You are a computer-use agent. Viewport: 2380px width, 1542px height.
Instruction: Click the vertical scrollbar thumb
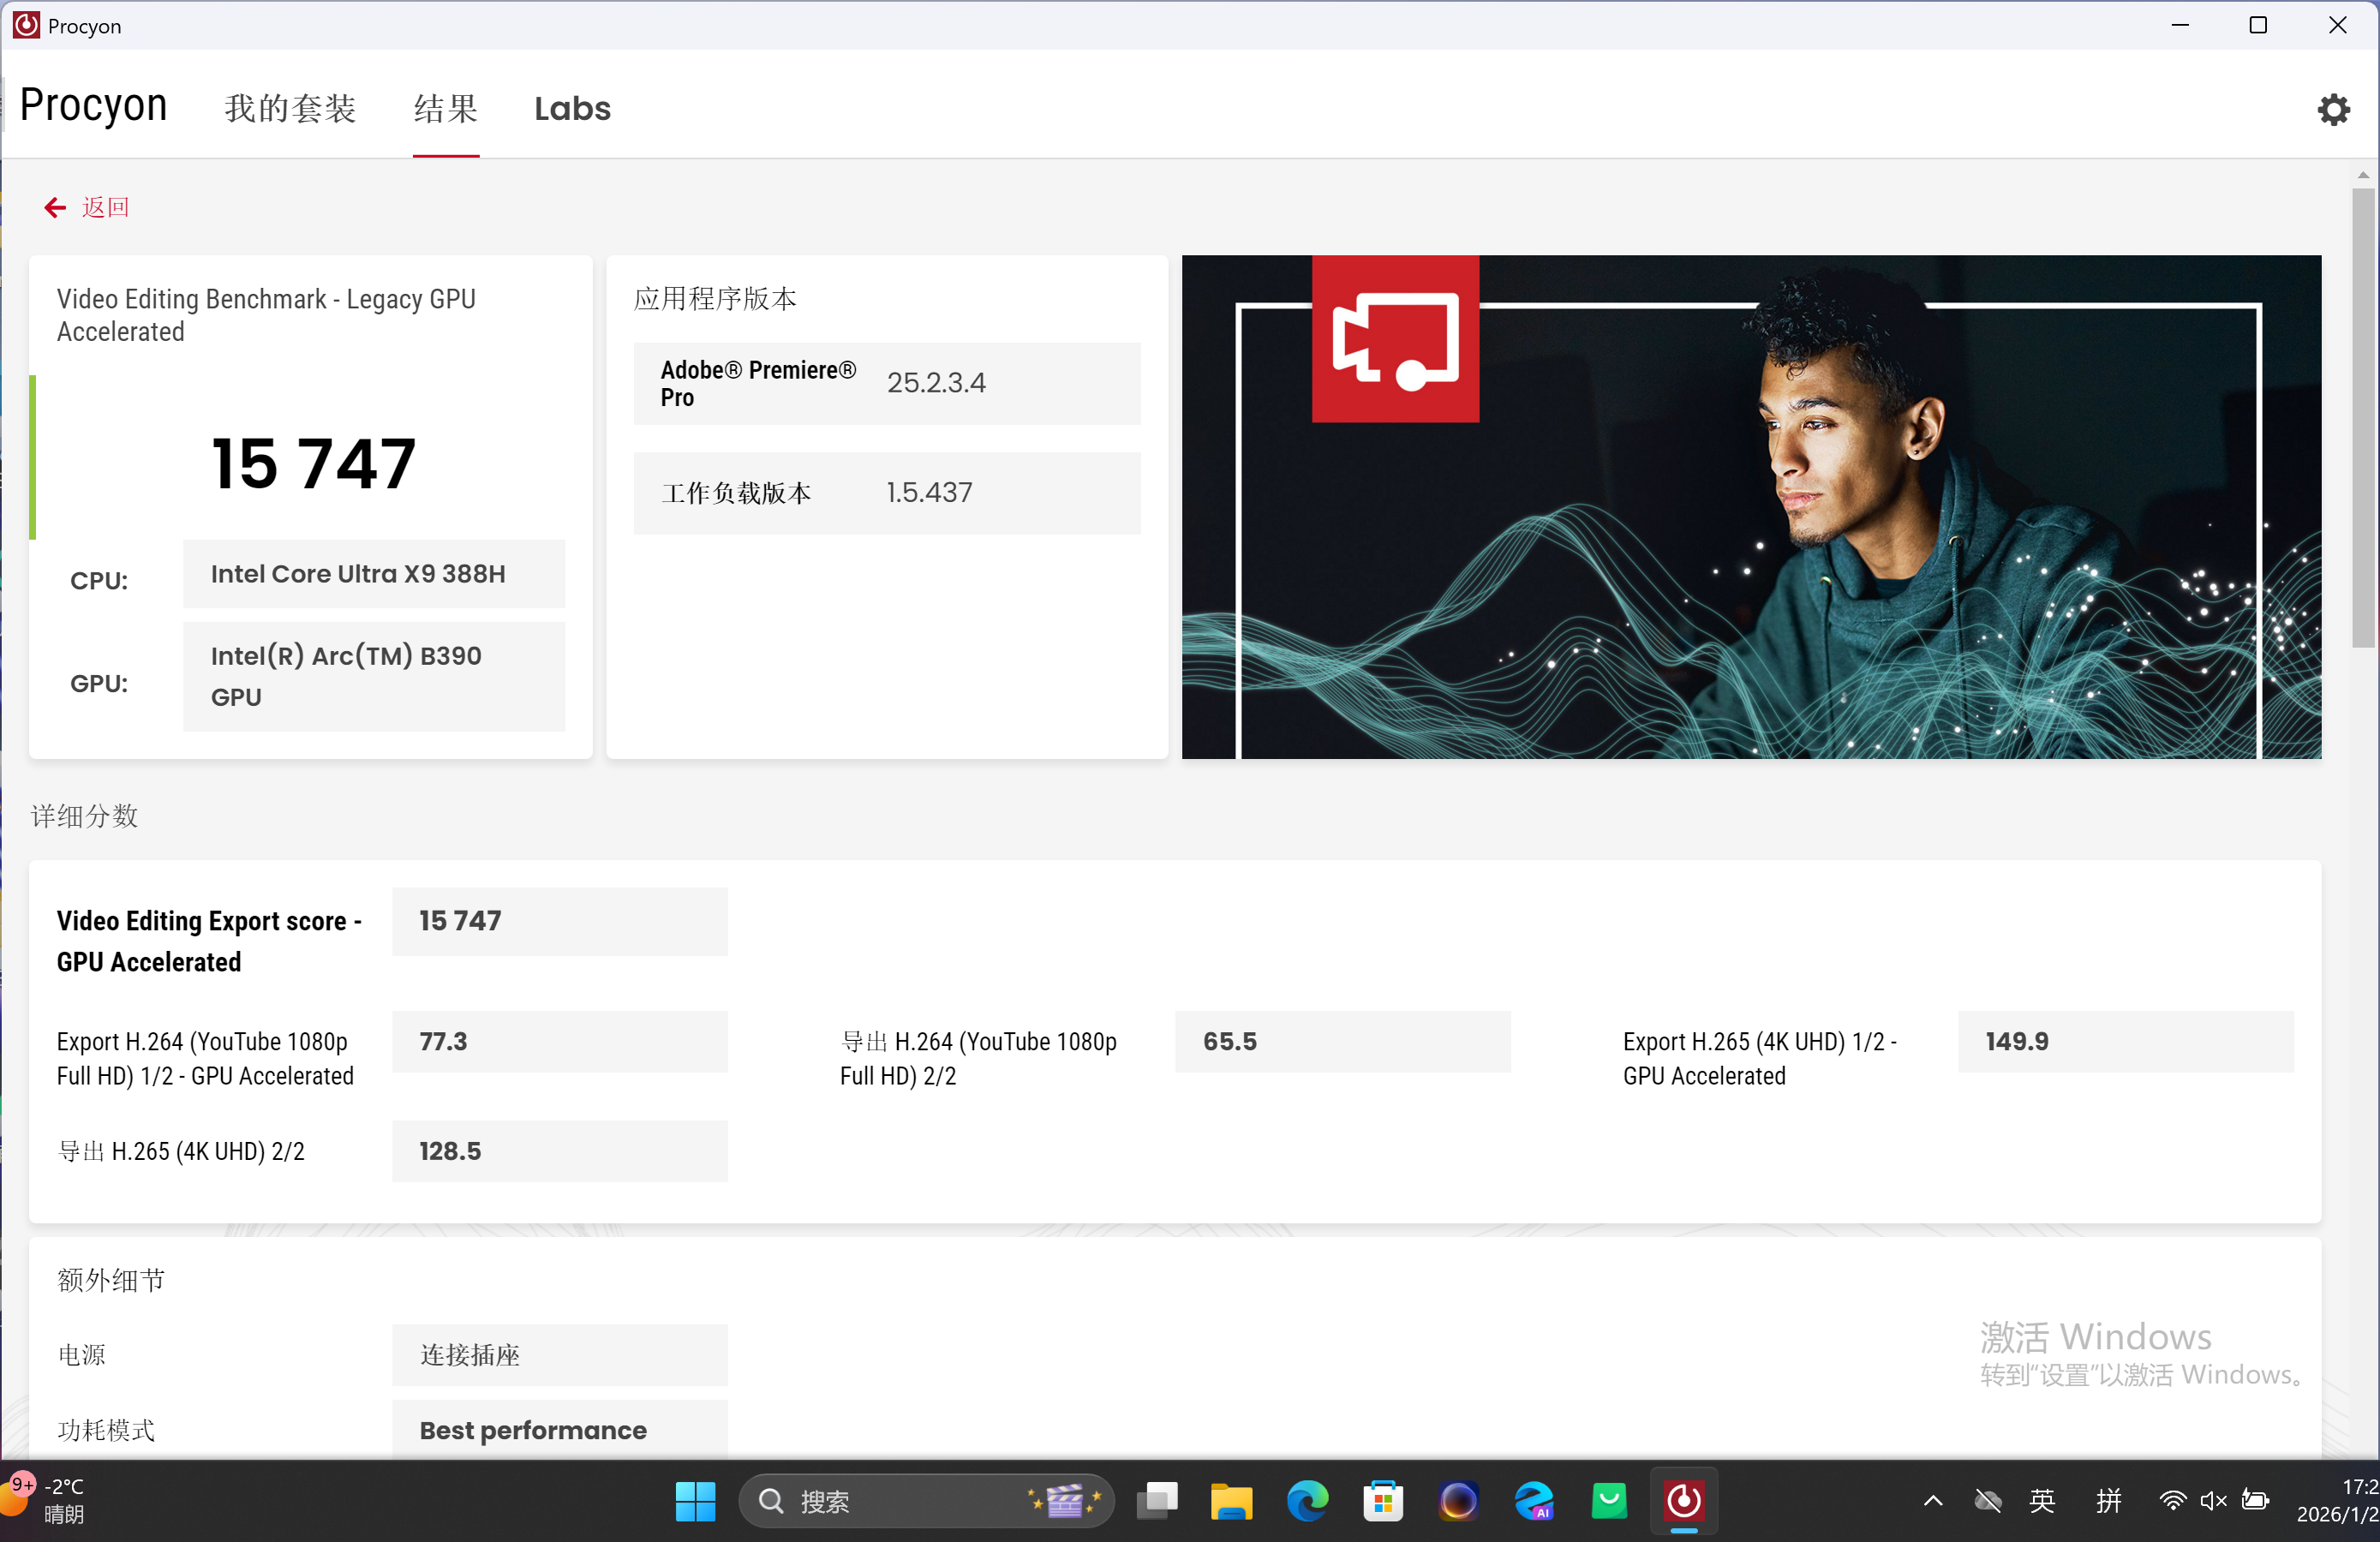pyautogui.click(x=2362, y=420)
